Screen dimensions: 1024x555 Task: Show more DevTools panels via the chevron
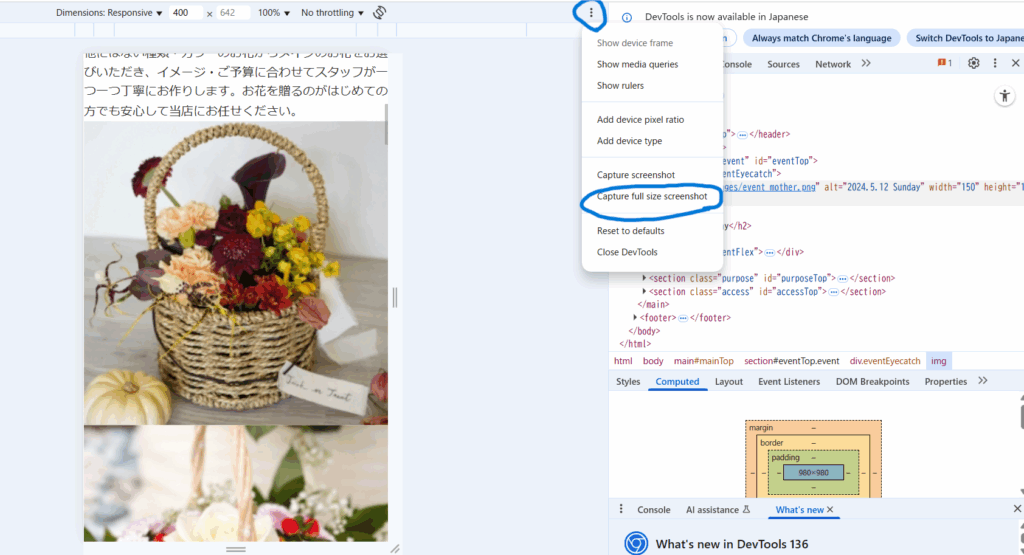pos(866,63)
